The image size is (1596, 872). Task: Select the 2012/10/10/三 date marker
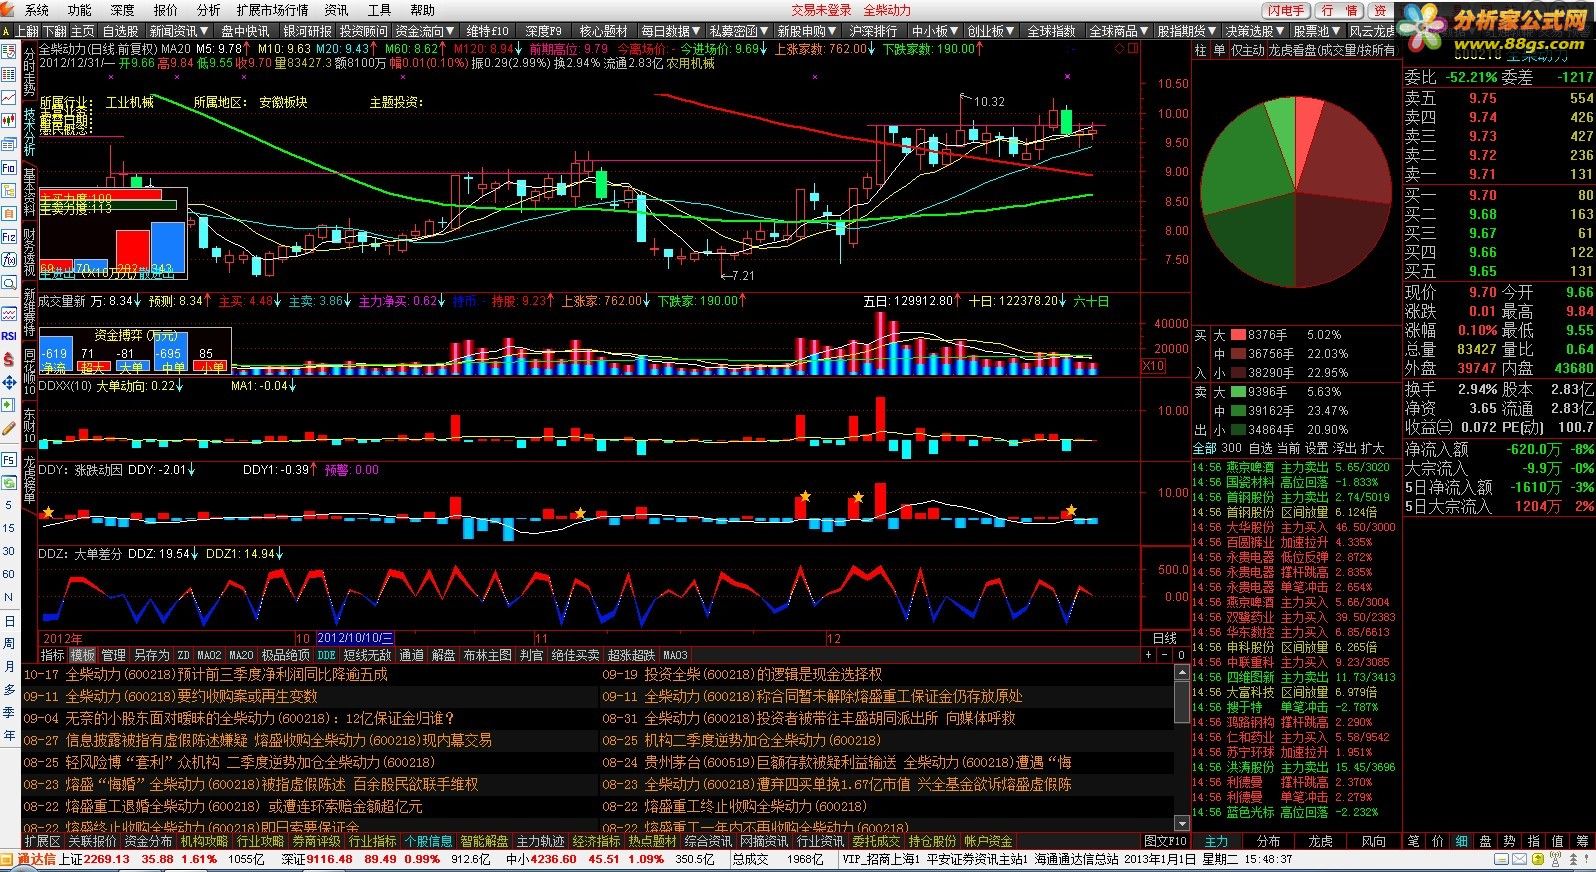(355, 638)
